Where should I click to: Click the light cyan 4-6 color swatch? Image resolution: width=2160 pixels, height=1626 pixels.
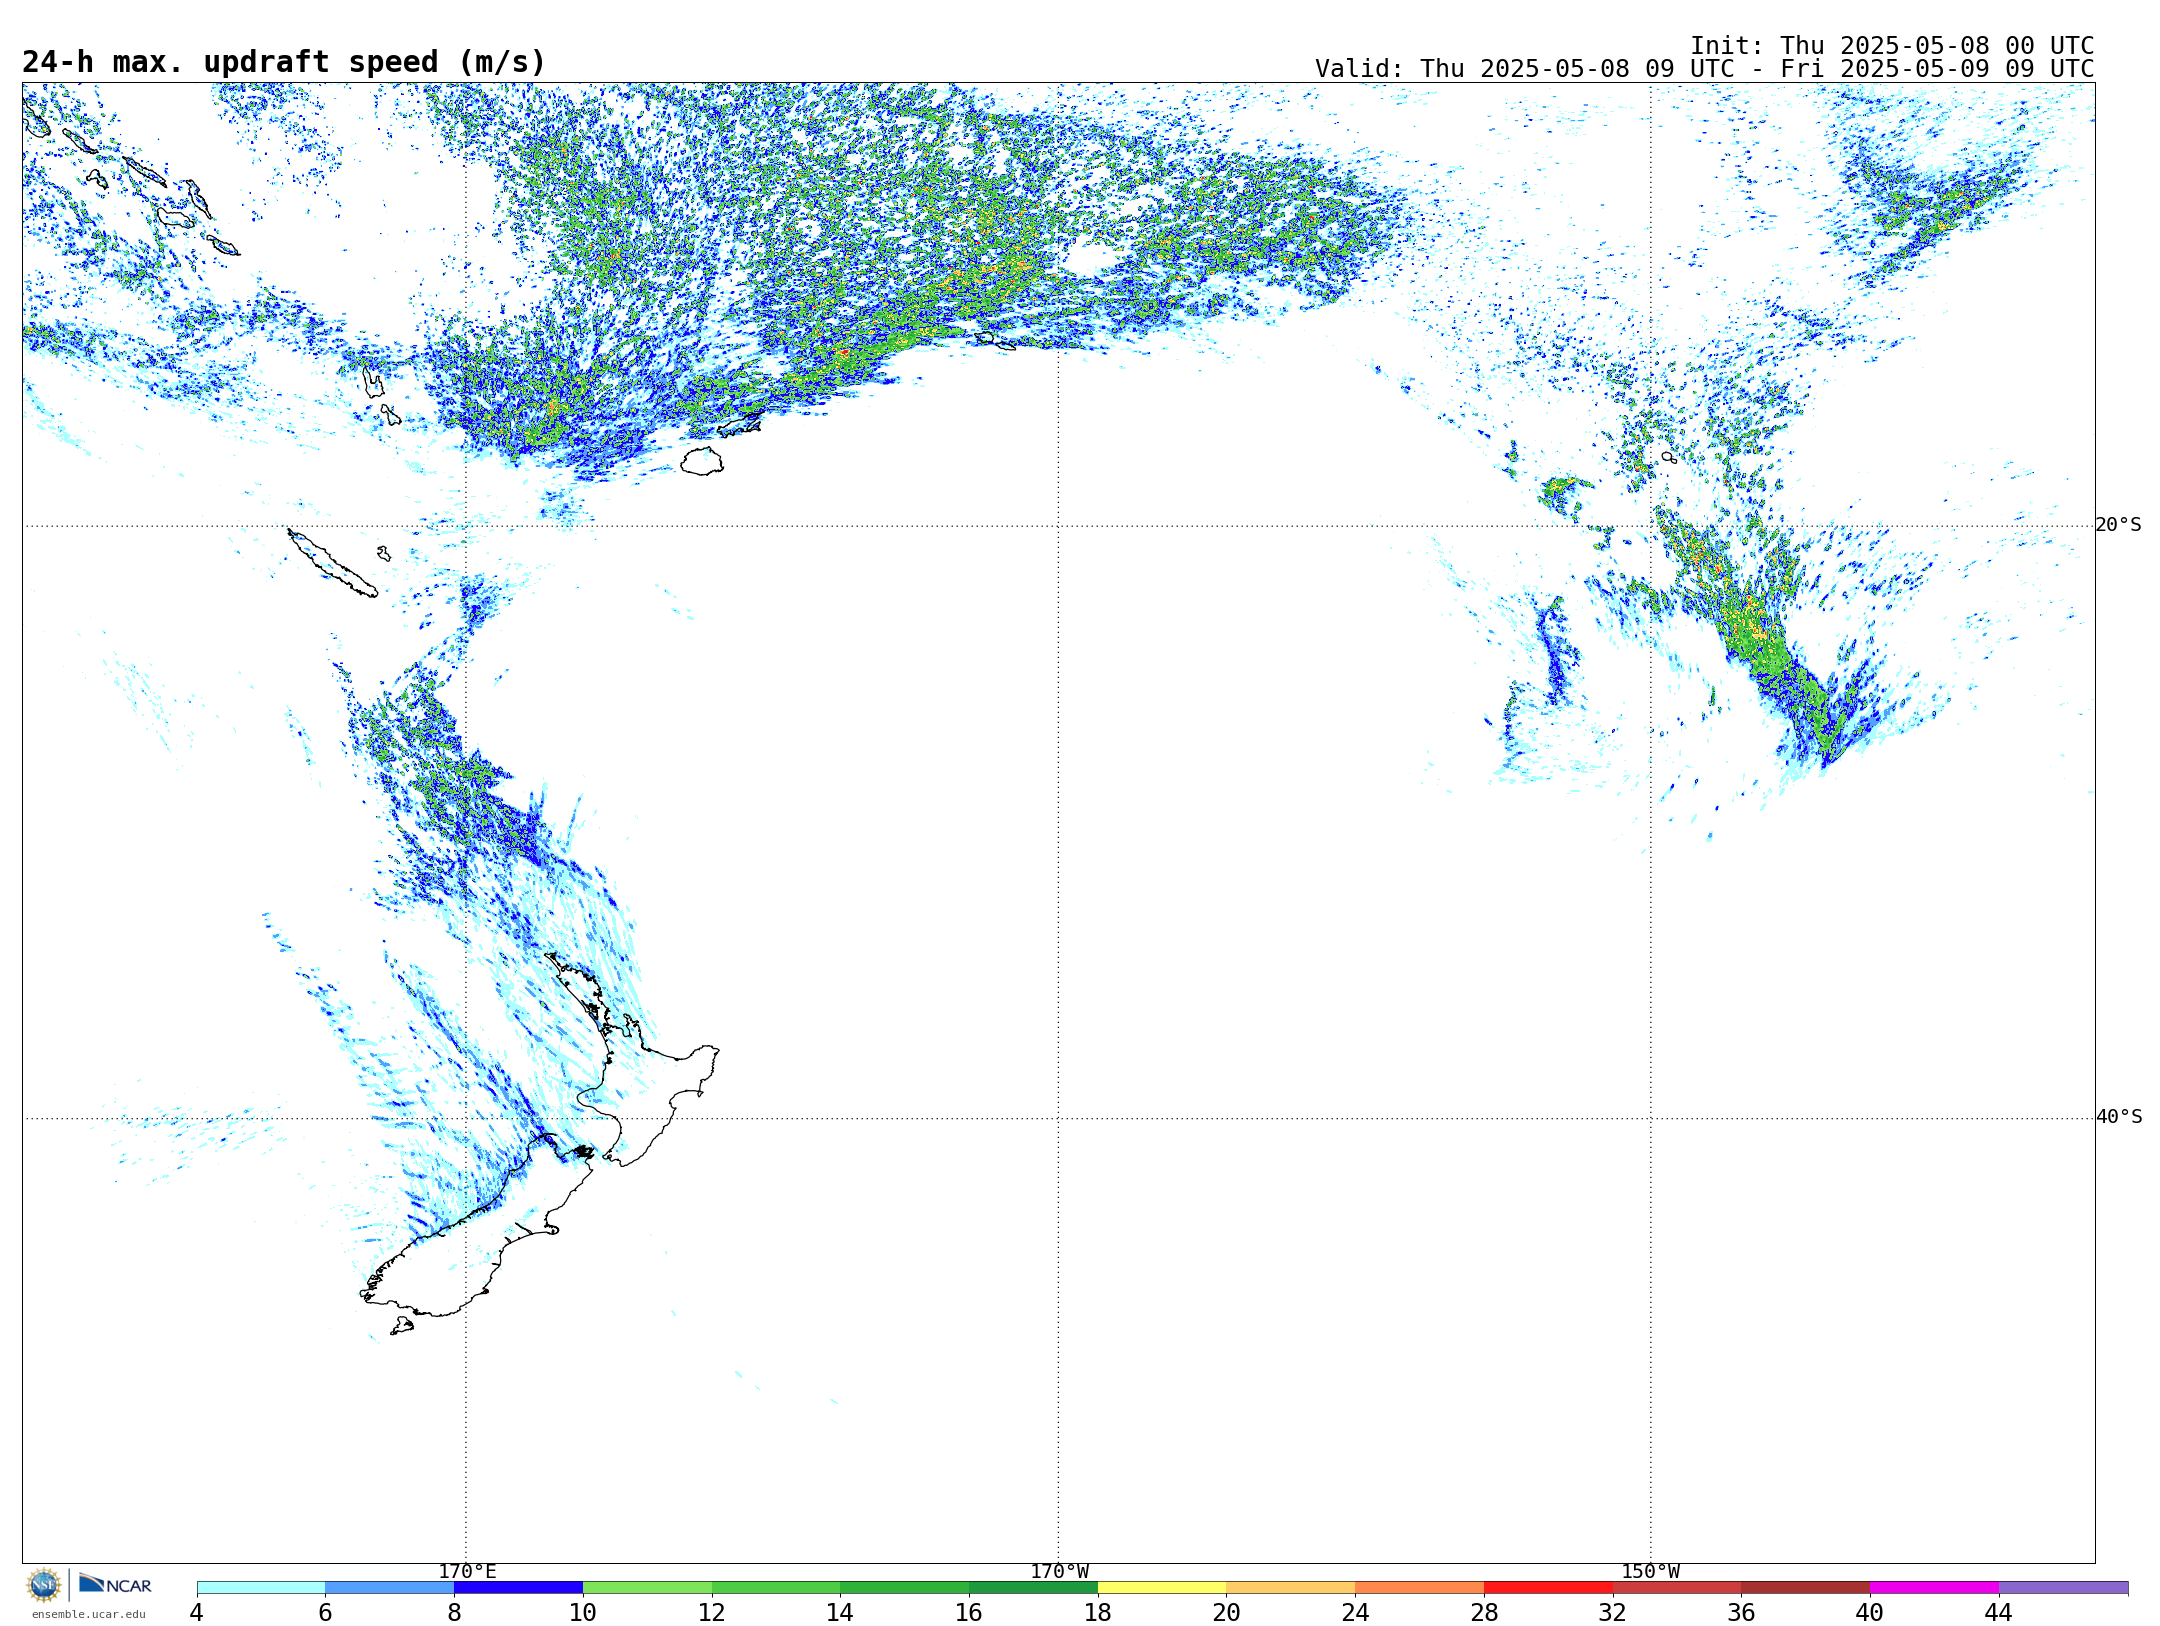tap(261, 1588)
